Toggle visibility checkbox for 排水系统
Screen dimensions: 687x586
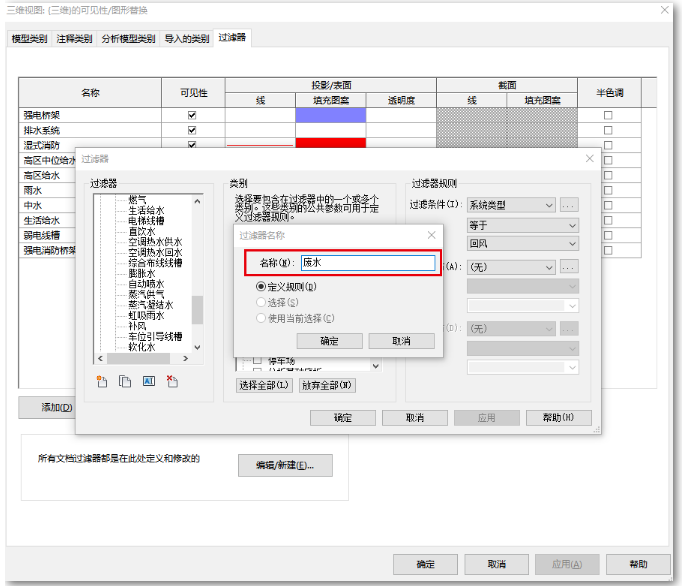click(x=192, y=130)
